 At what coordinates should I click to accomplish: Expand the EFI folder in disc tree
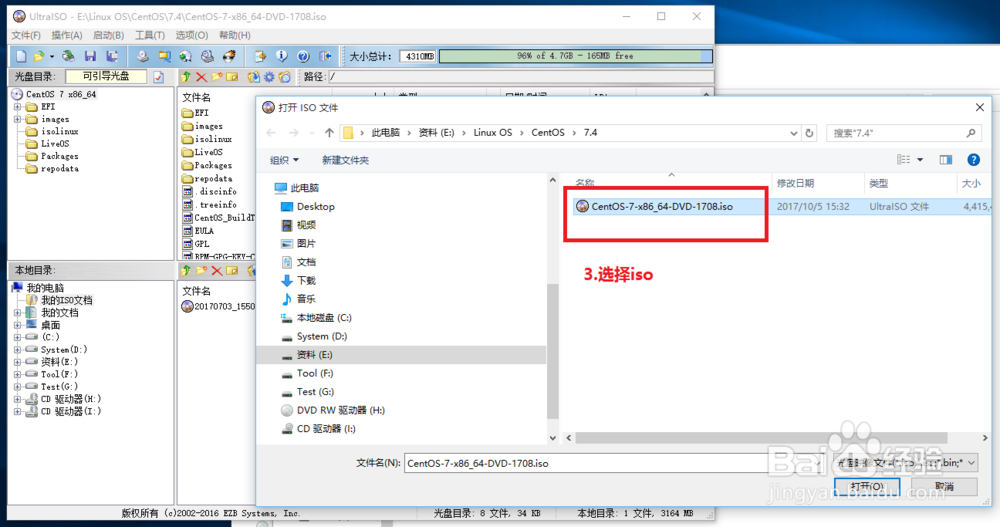click(18, 107)
